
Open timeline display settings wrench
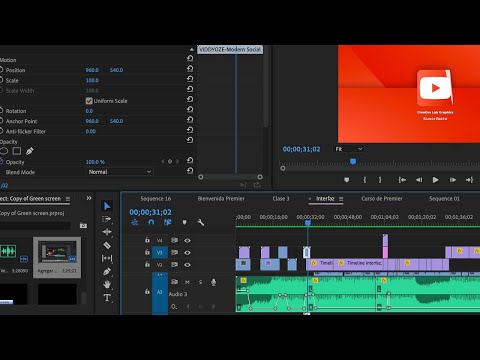[x=201, y=222]
